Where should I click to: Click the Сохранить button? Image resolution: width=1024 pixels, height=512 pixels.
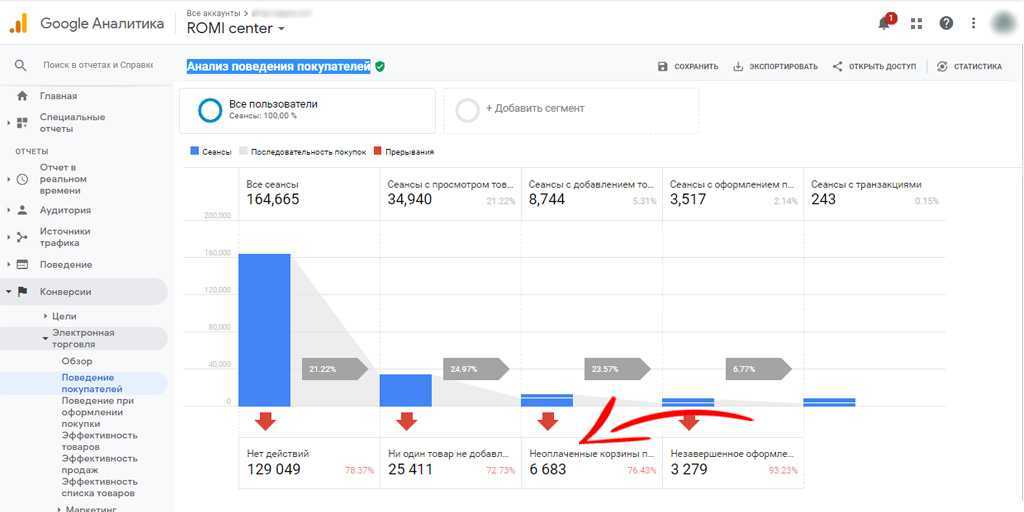688,67
